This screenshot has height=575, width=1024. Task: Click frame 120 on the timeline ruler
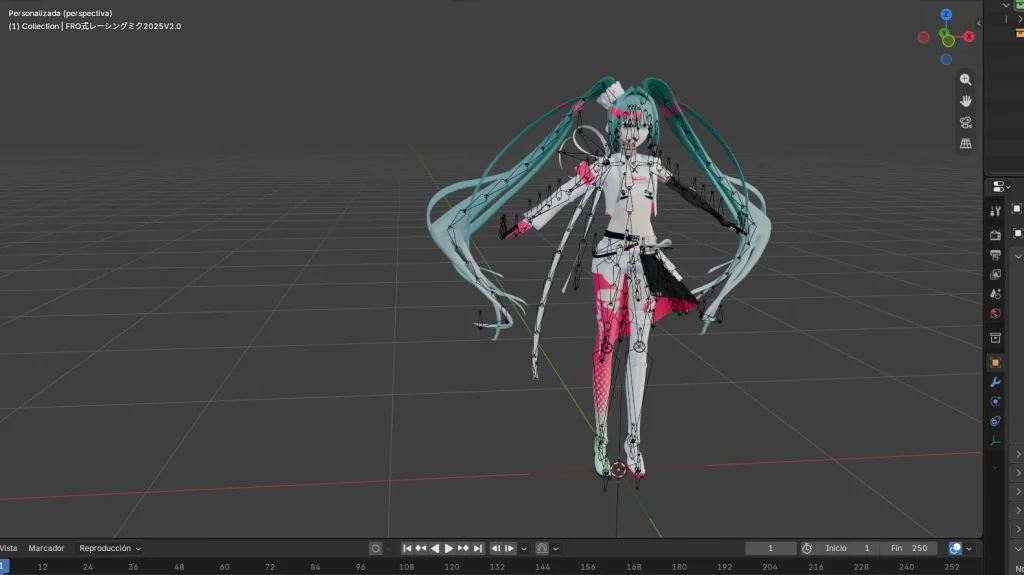452,567
